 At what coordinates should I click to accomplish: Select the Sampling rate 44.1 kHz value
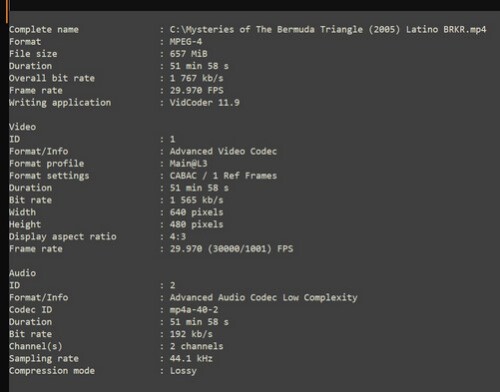[x=191, y=359]
